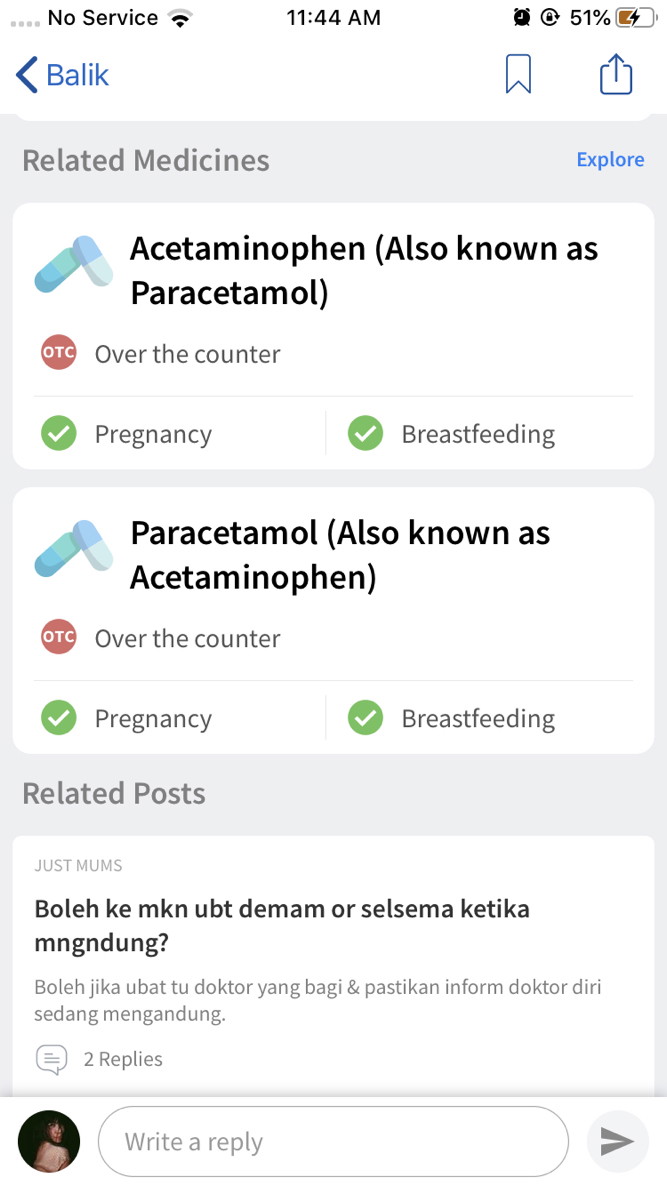Tap the pill icon beside Paracetamol card
The height and width of the screenshot is (1186, 667).
click(74, 548)
